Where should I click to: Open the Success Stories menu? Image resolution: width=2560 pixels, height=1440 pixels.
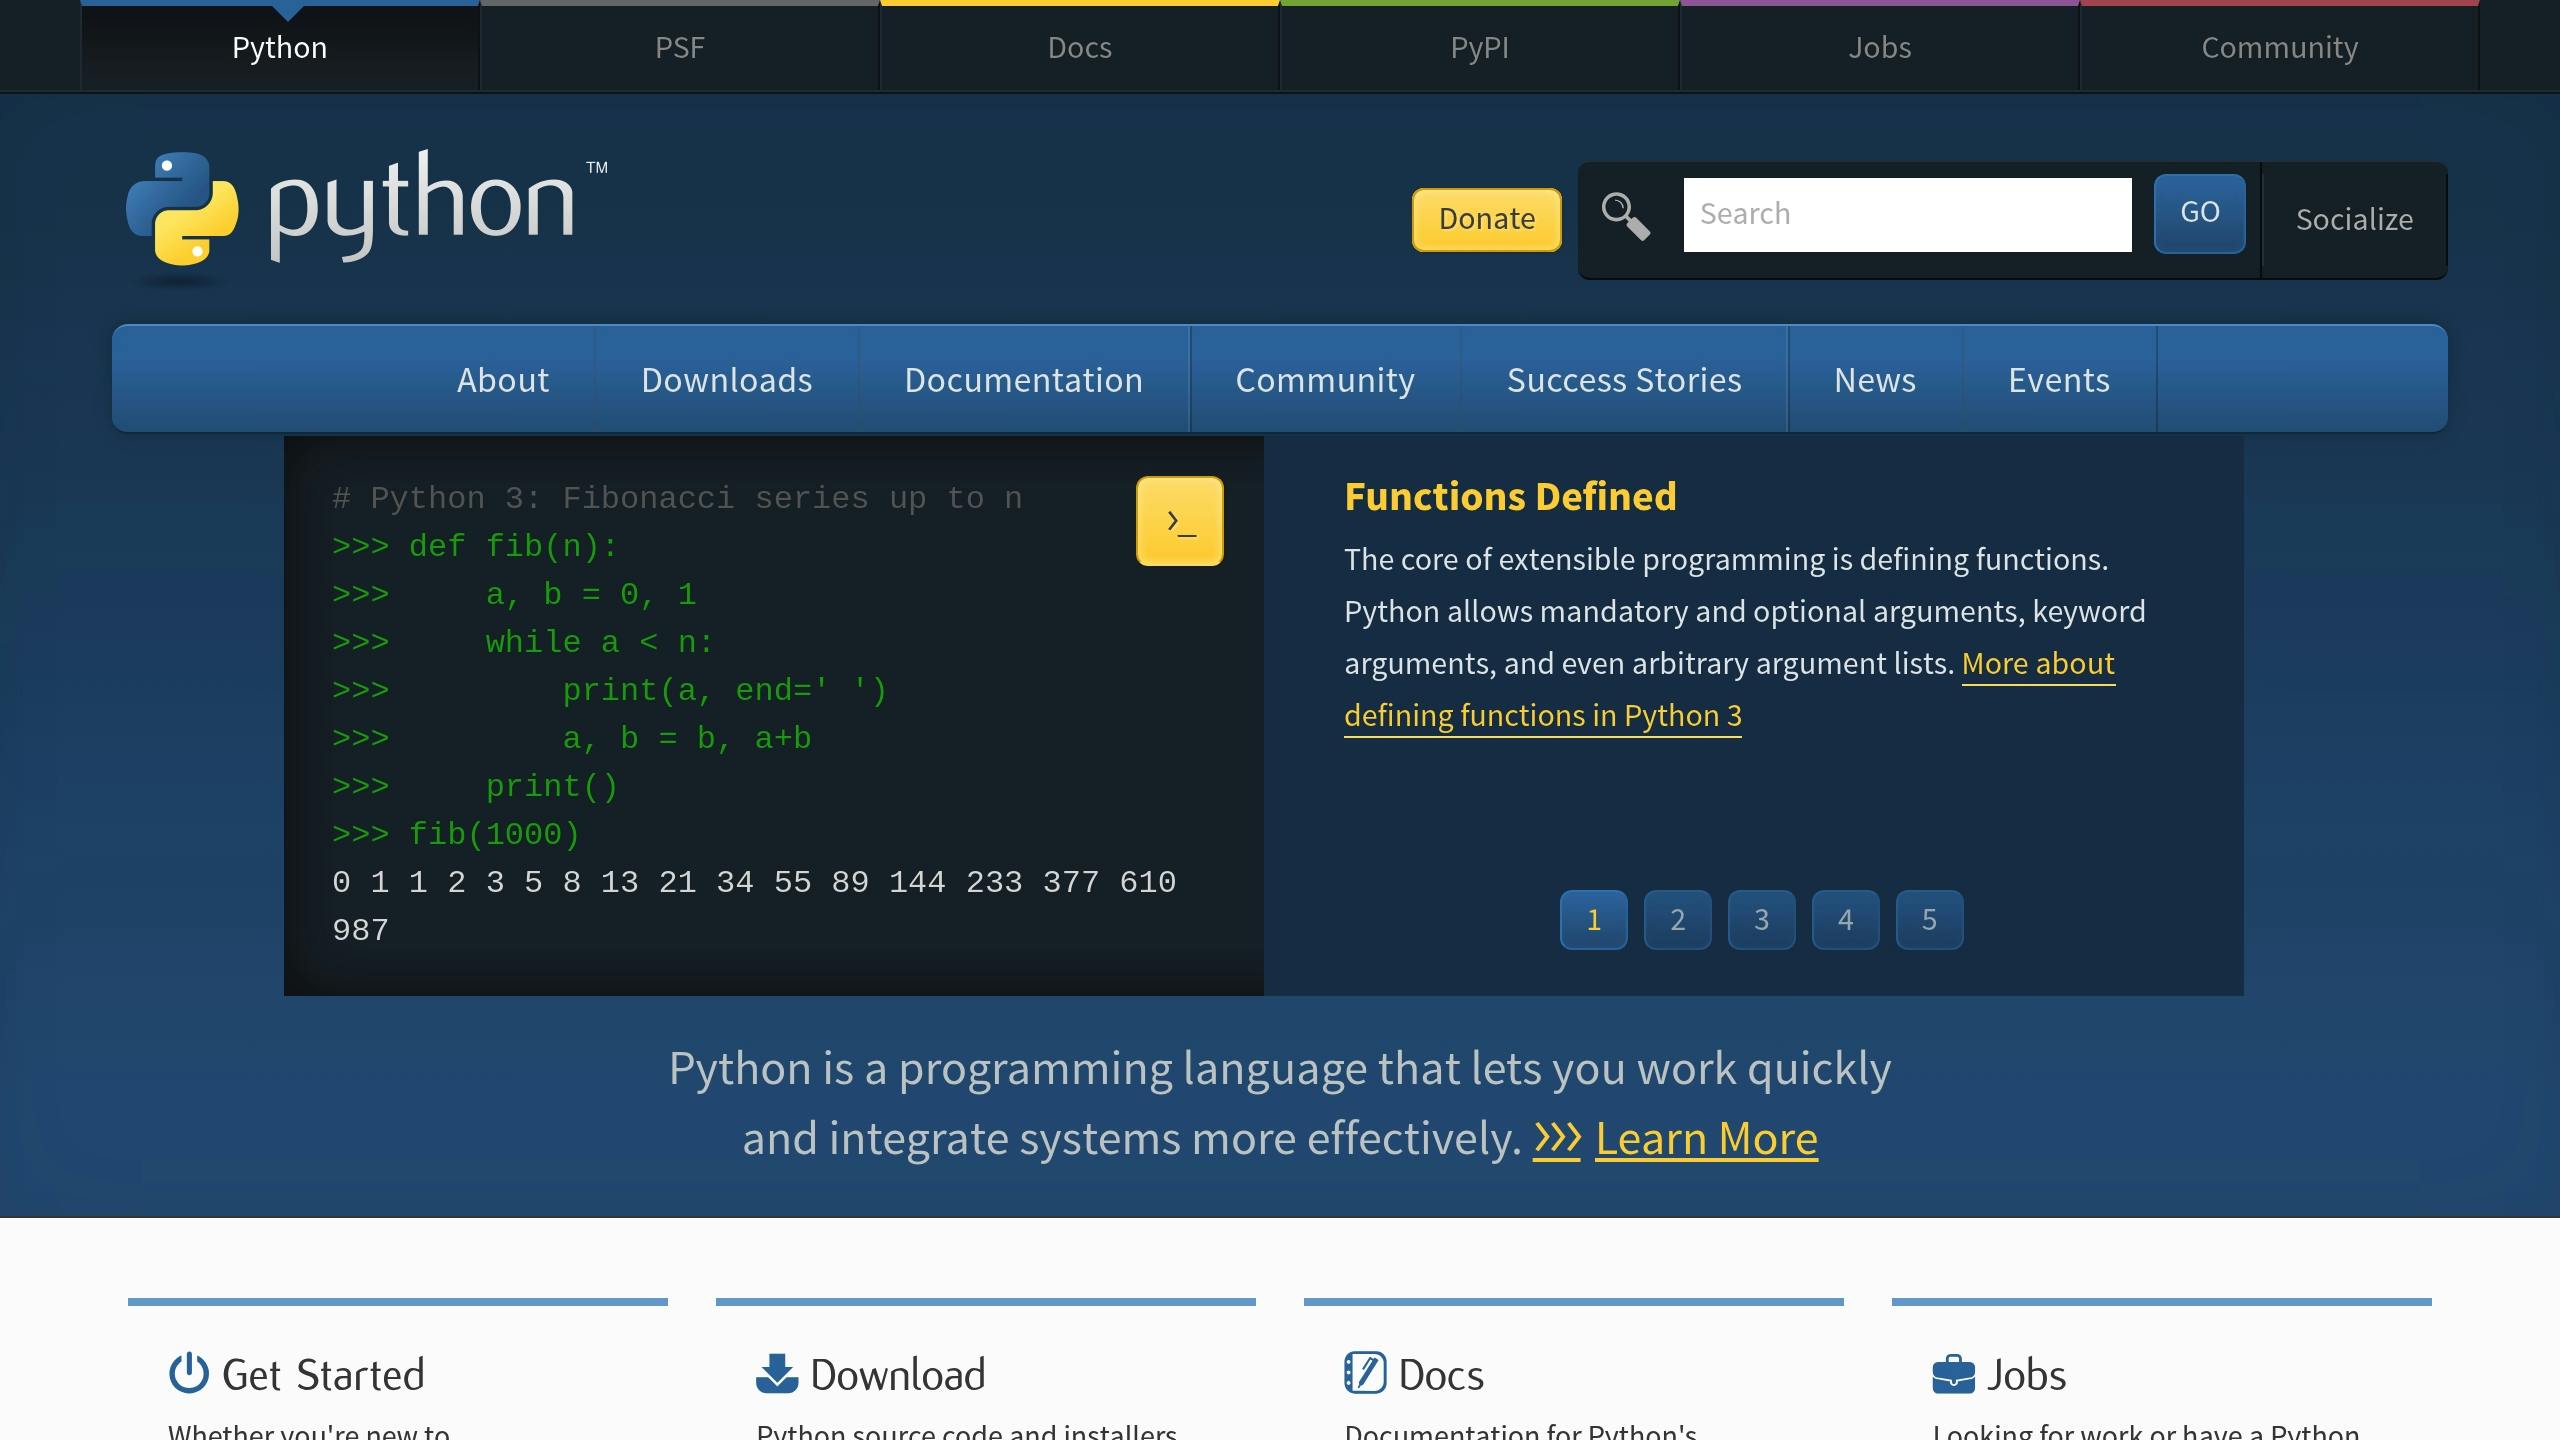(x=1623, y=380)
